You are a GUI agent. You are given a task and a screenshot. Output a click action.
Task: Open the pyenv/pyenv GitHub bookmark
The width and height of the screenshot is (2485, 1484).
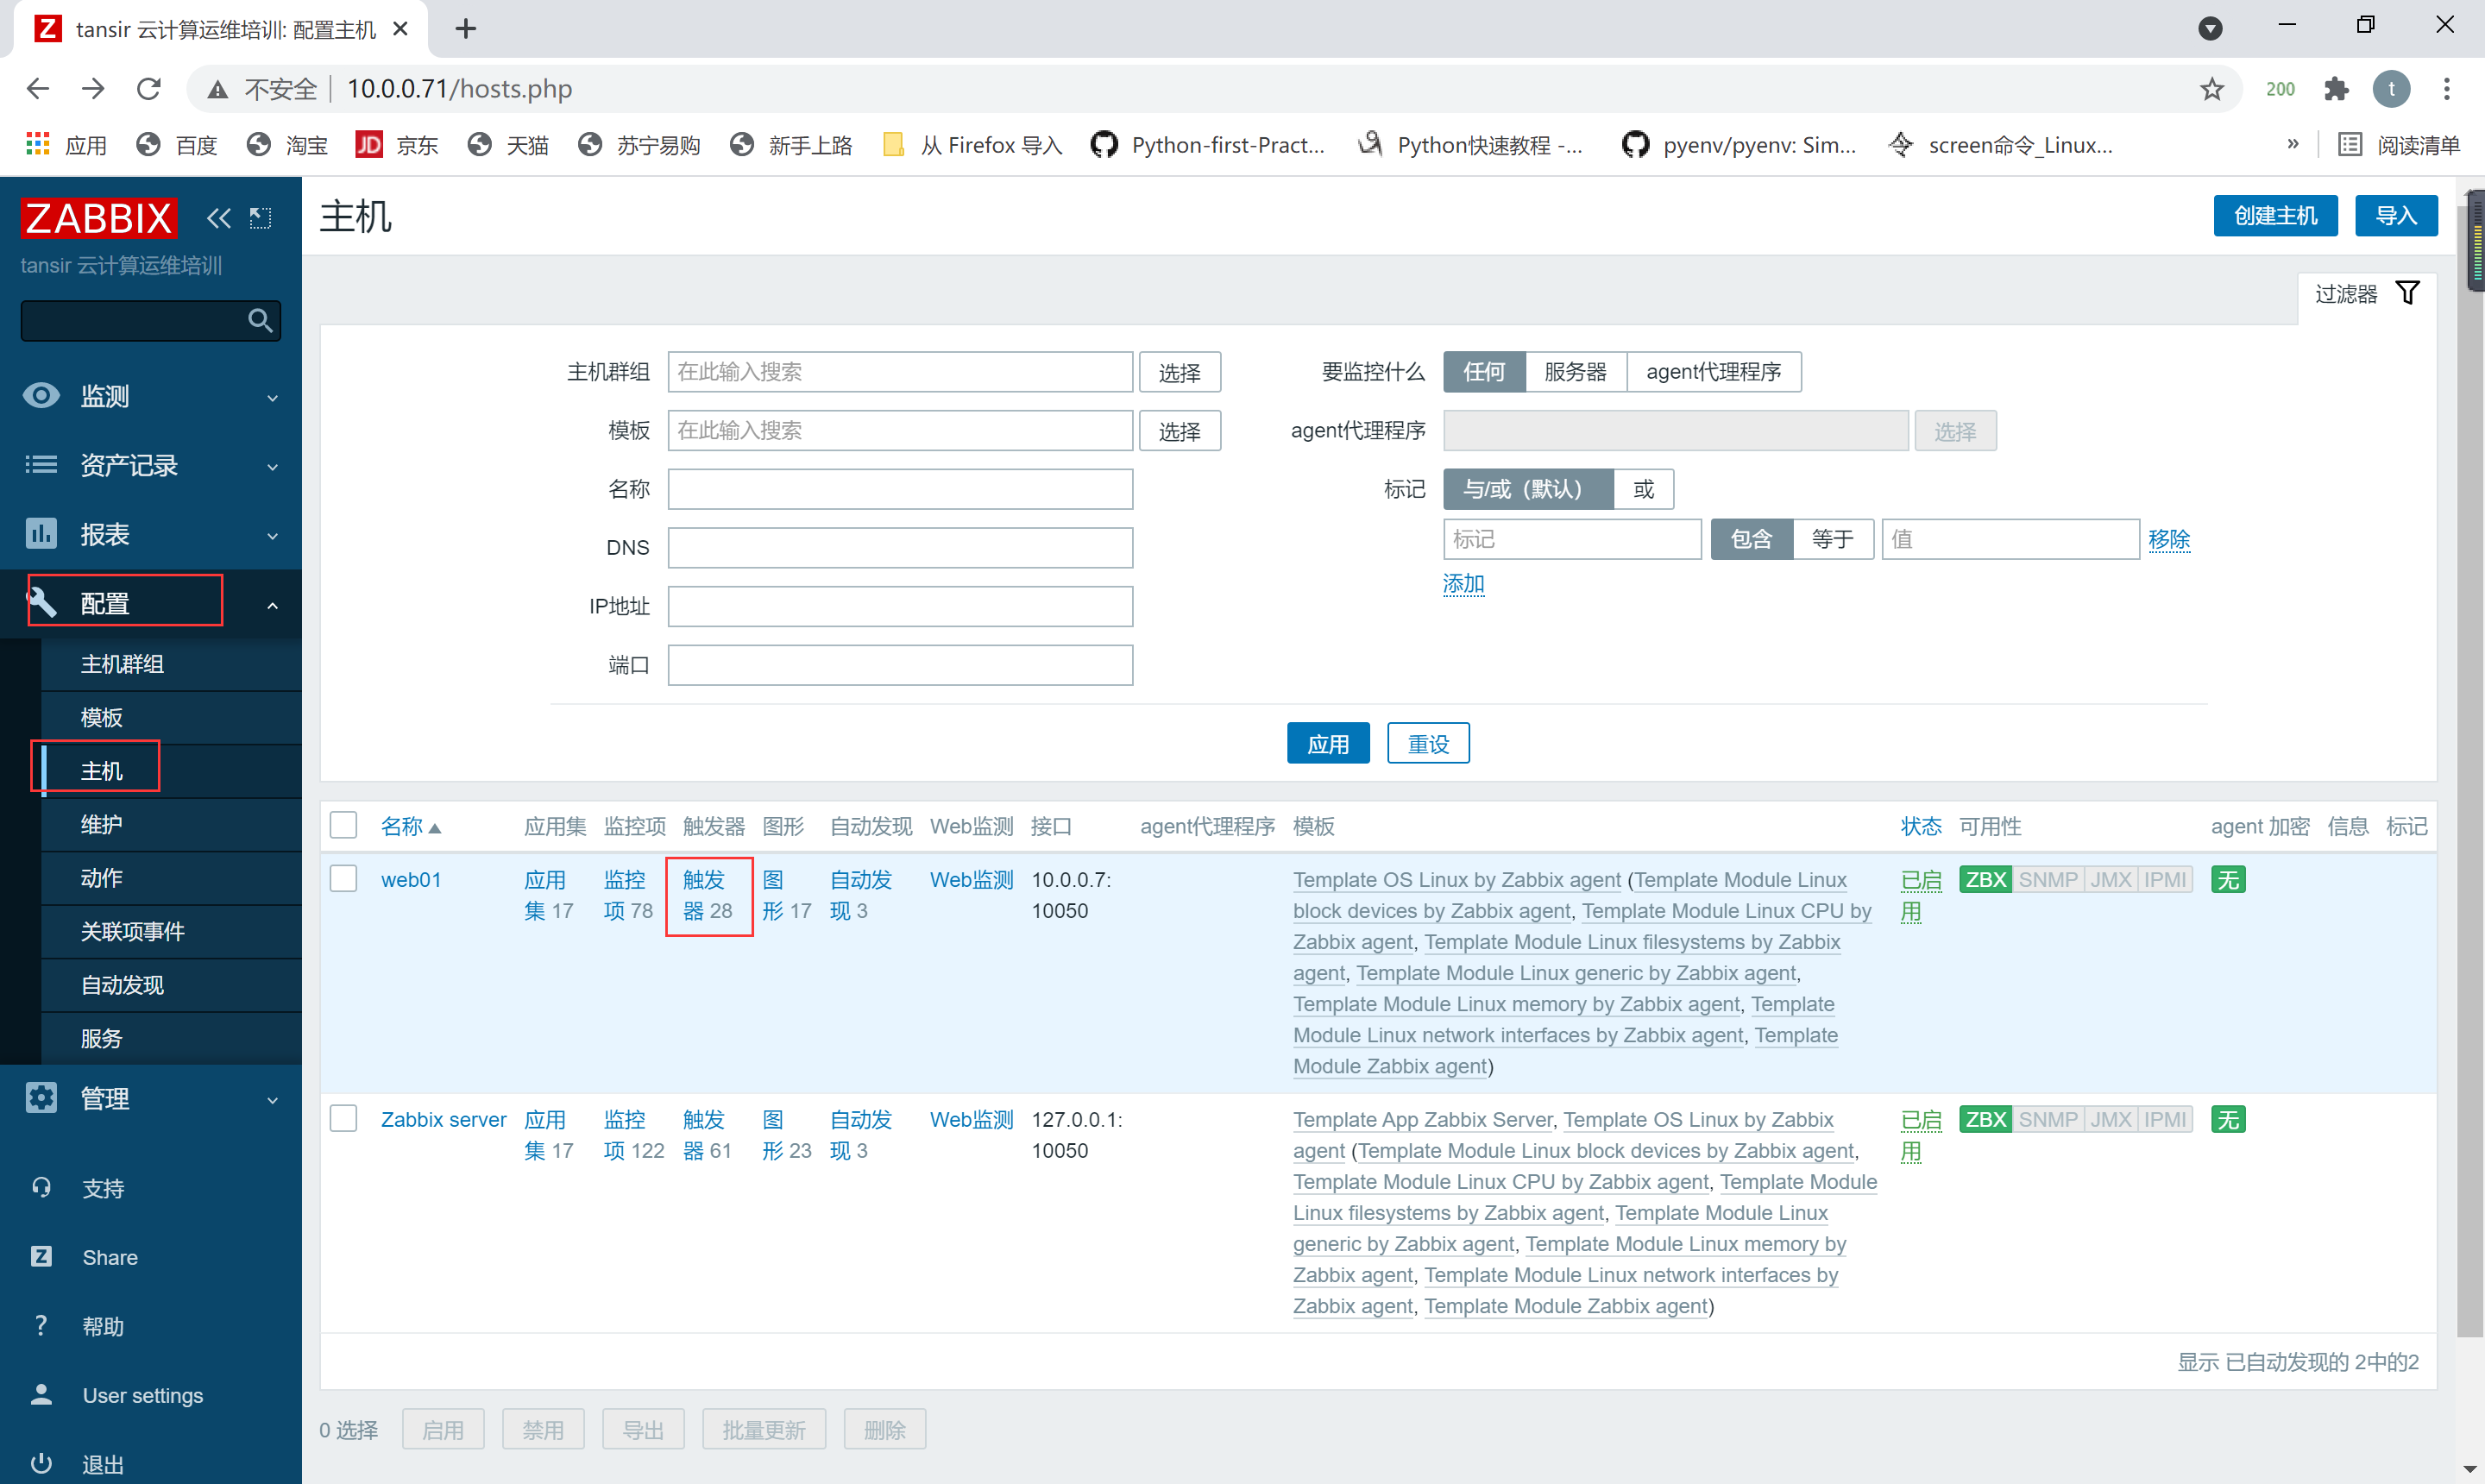[1740, 145]
